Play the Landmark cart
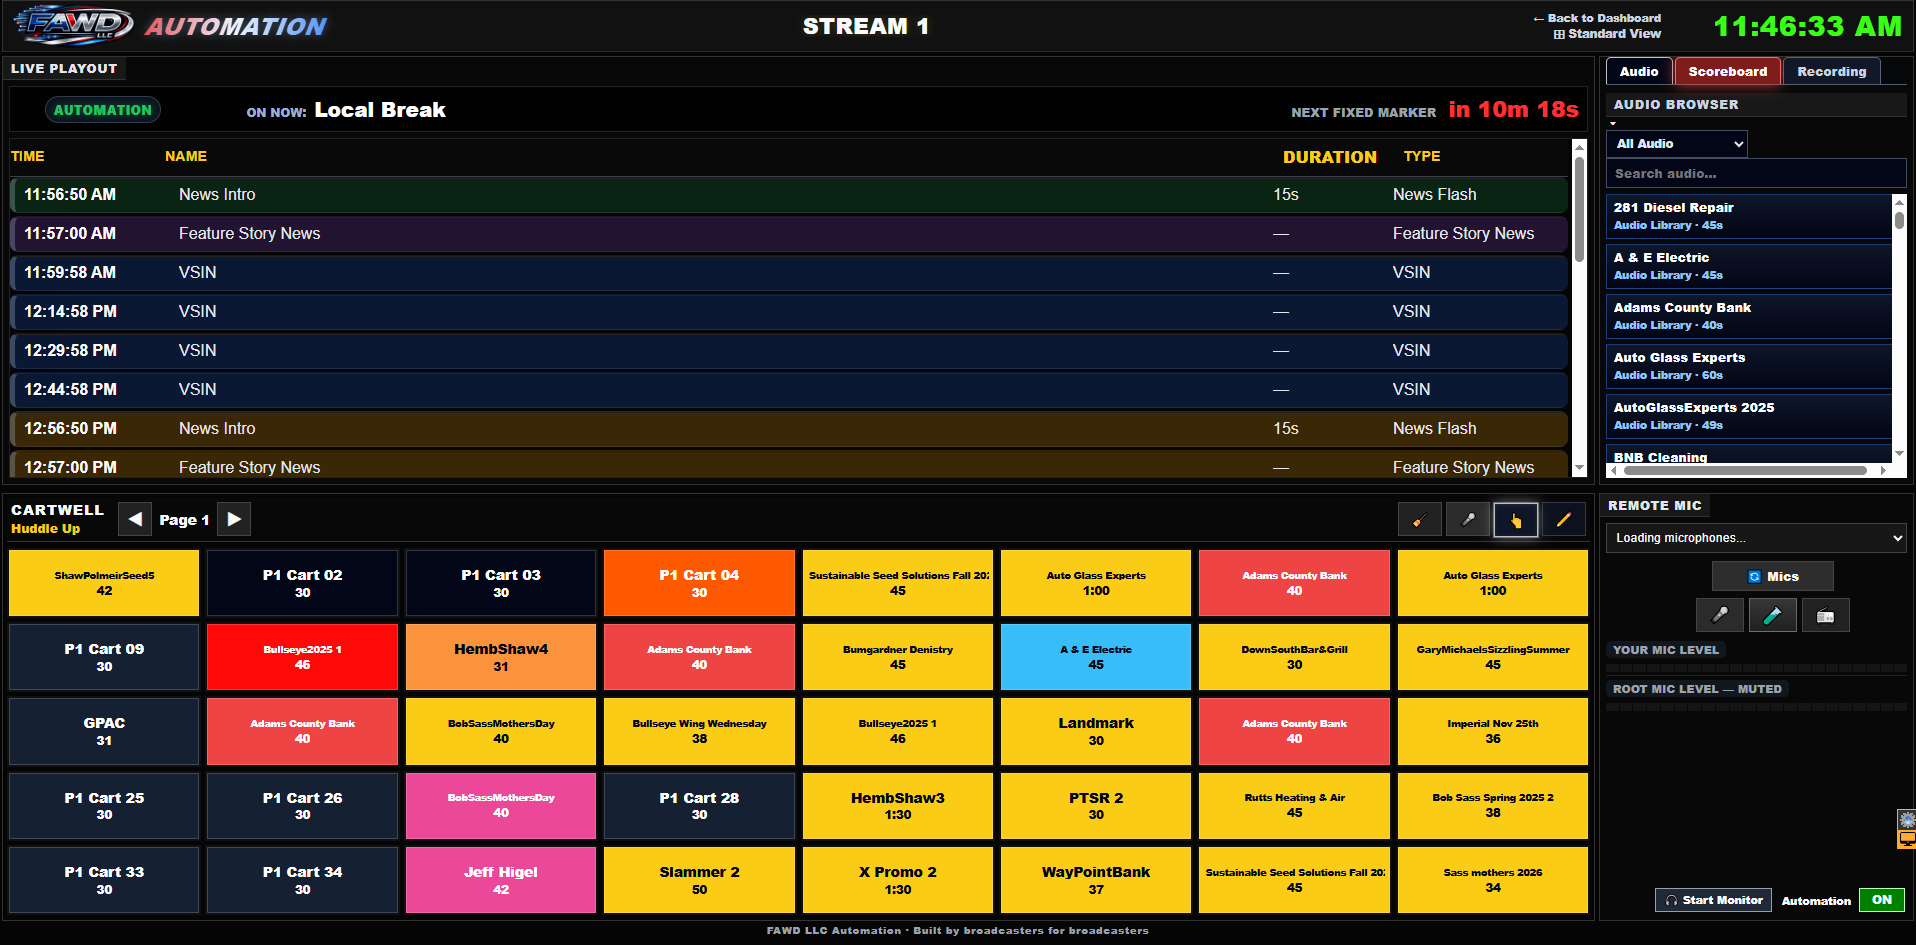Viewport: 1916px width, 945px height. [x=1096, y=731]
